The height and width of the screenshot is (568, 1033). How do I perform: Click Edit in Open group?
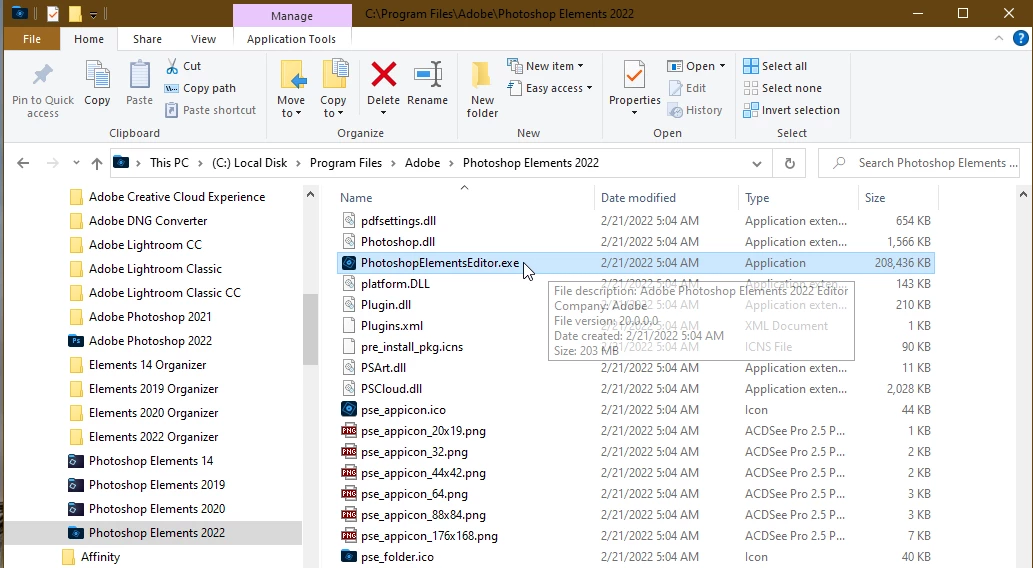(687, 88)
